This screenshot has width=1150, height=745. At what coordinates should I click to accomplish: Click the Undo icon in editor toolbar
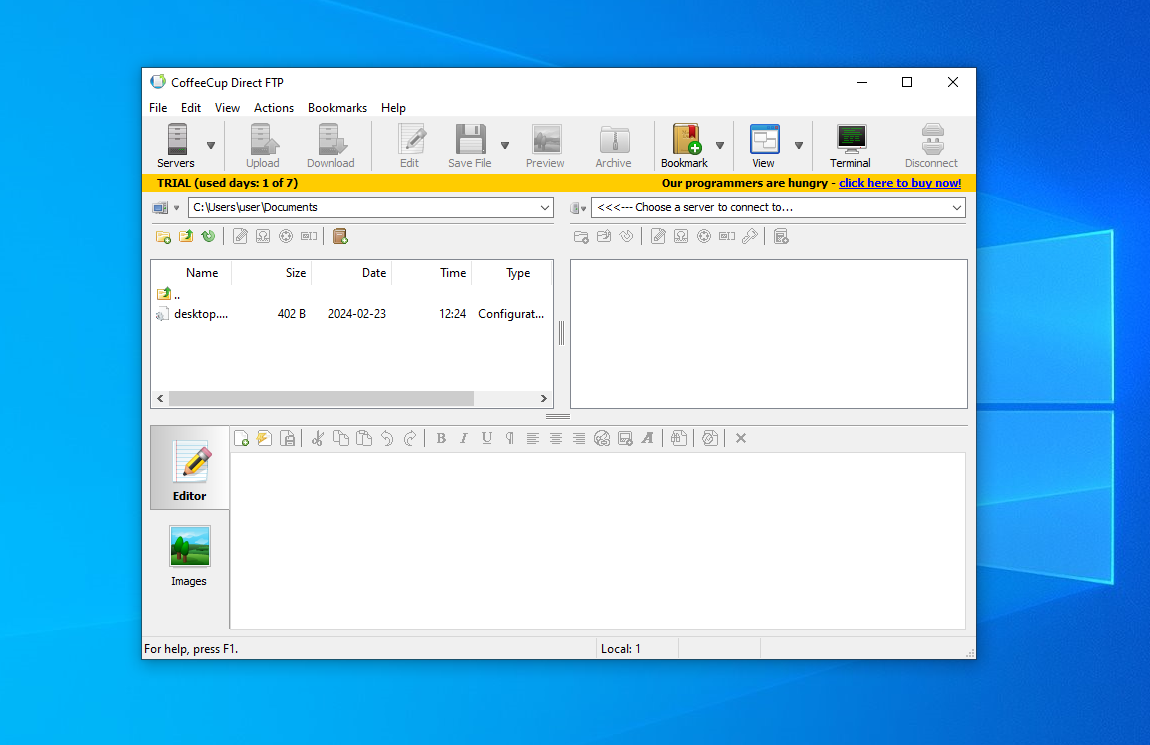(387, 438)
